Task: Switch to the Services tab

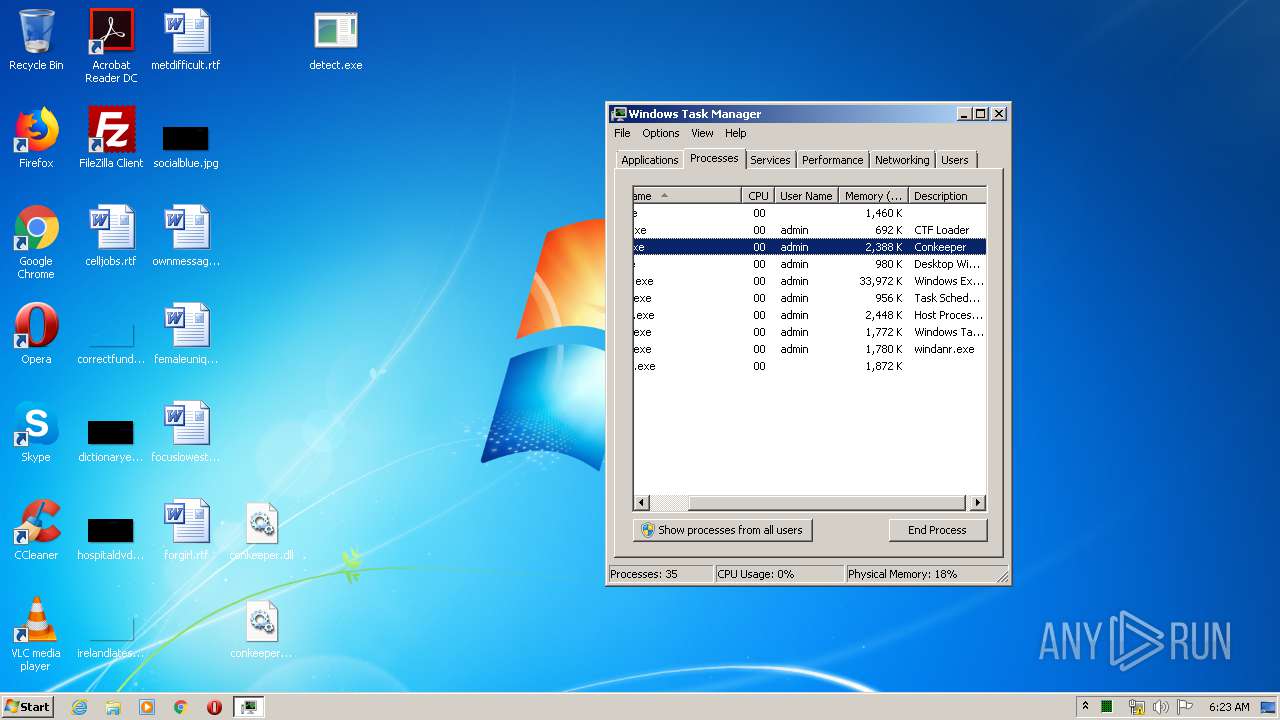Action: 770,160
